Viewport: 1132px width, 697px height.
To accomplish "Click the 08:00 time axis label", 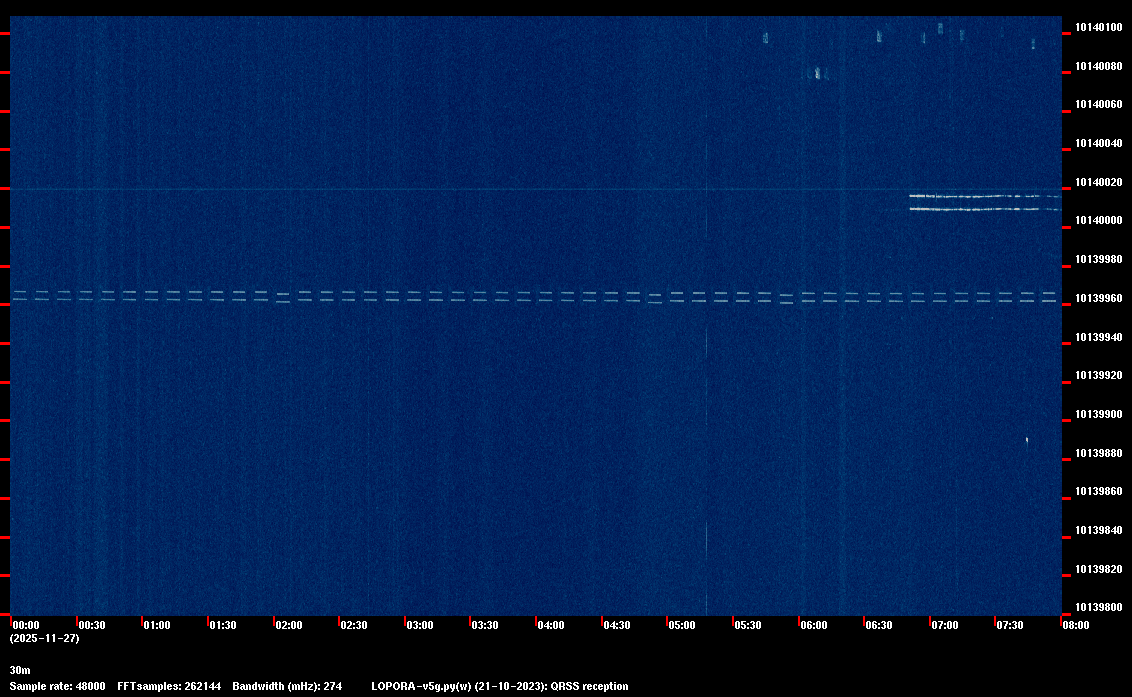I will [x=1075, y=625].
